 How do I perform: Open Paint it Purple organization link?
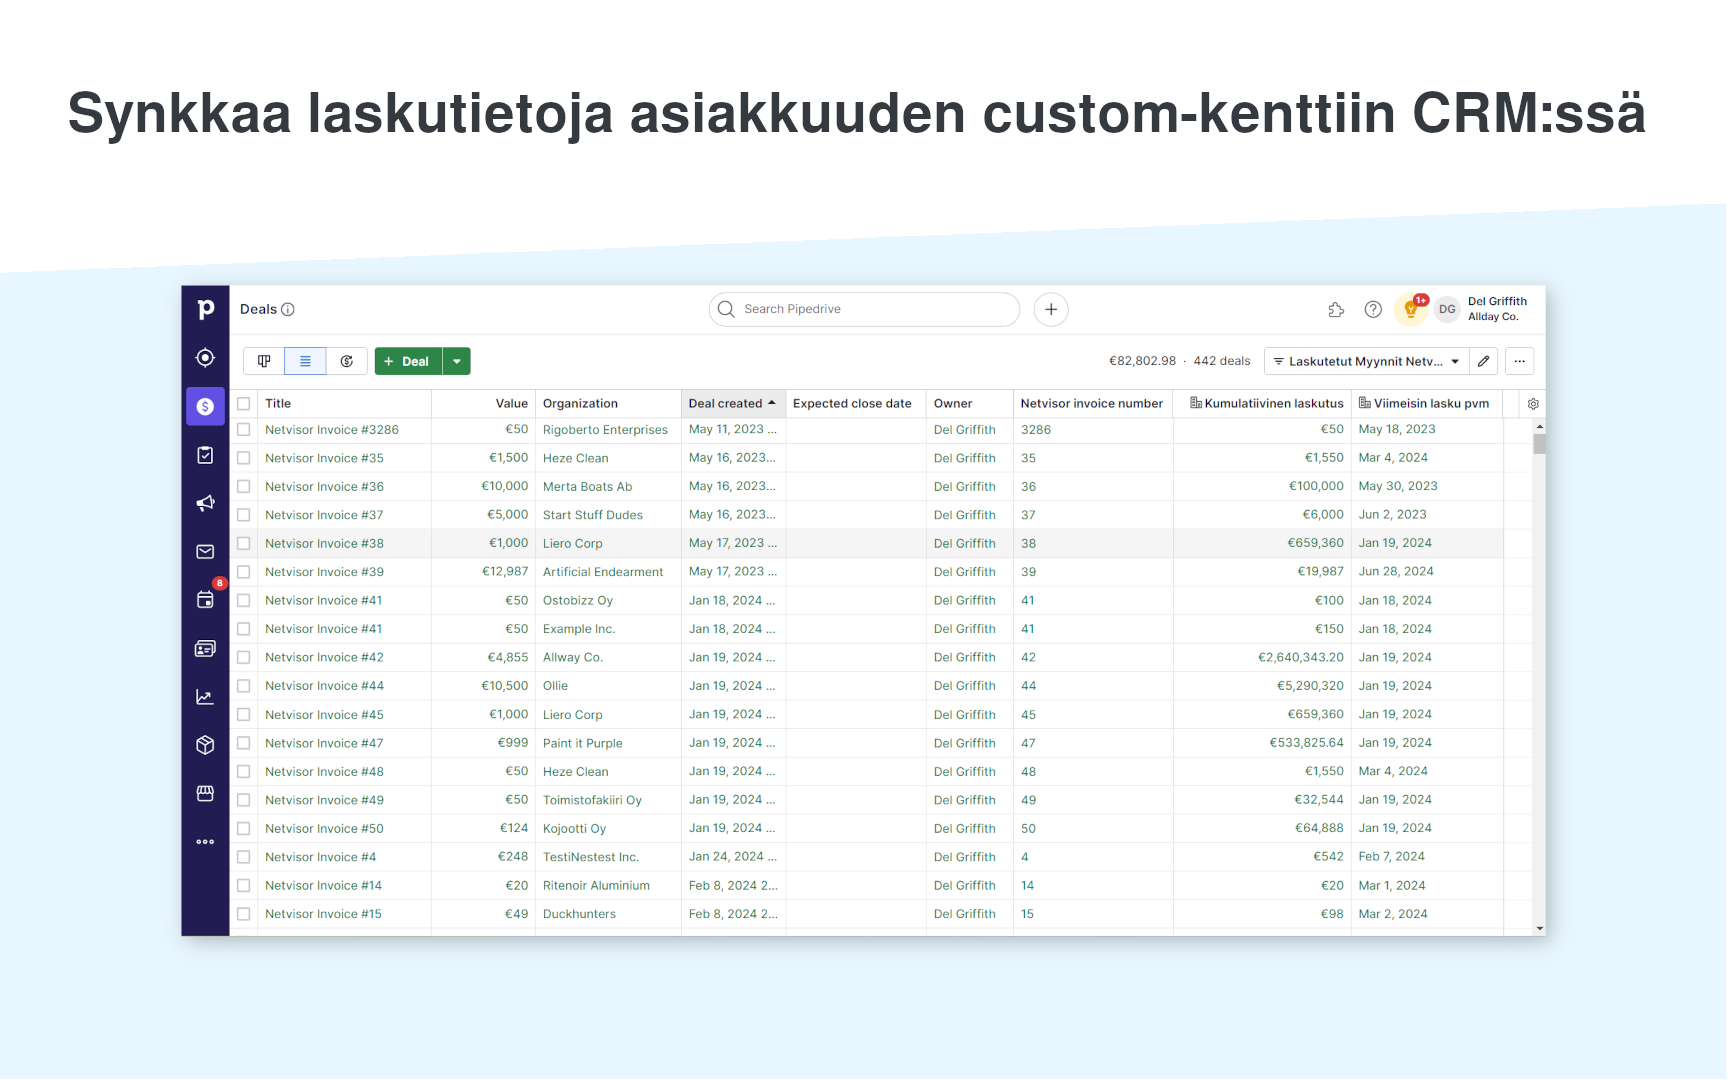[x=582, y=744]
